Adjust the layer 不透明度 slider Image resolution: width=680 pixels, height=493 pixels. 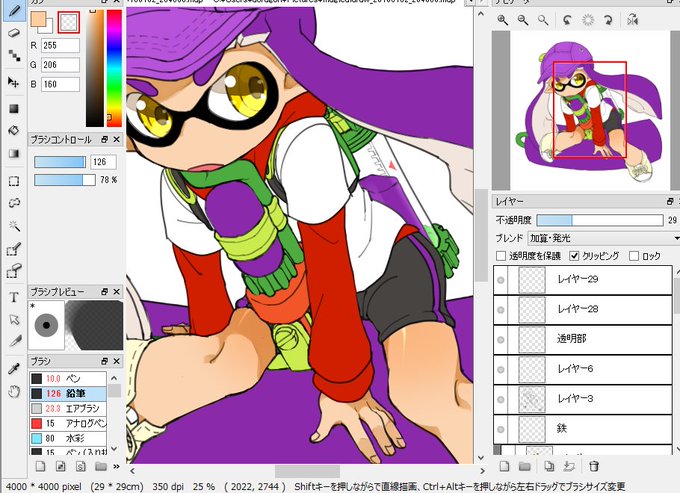click(600, 220)
